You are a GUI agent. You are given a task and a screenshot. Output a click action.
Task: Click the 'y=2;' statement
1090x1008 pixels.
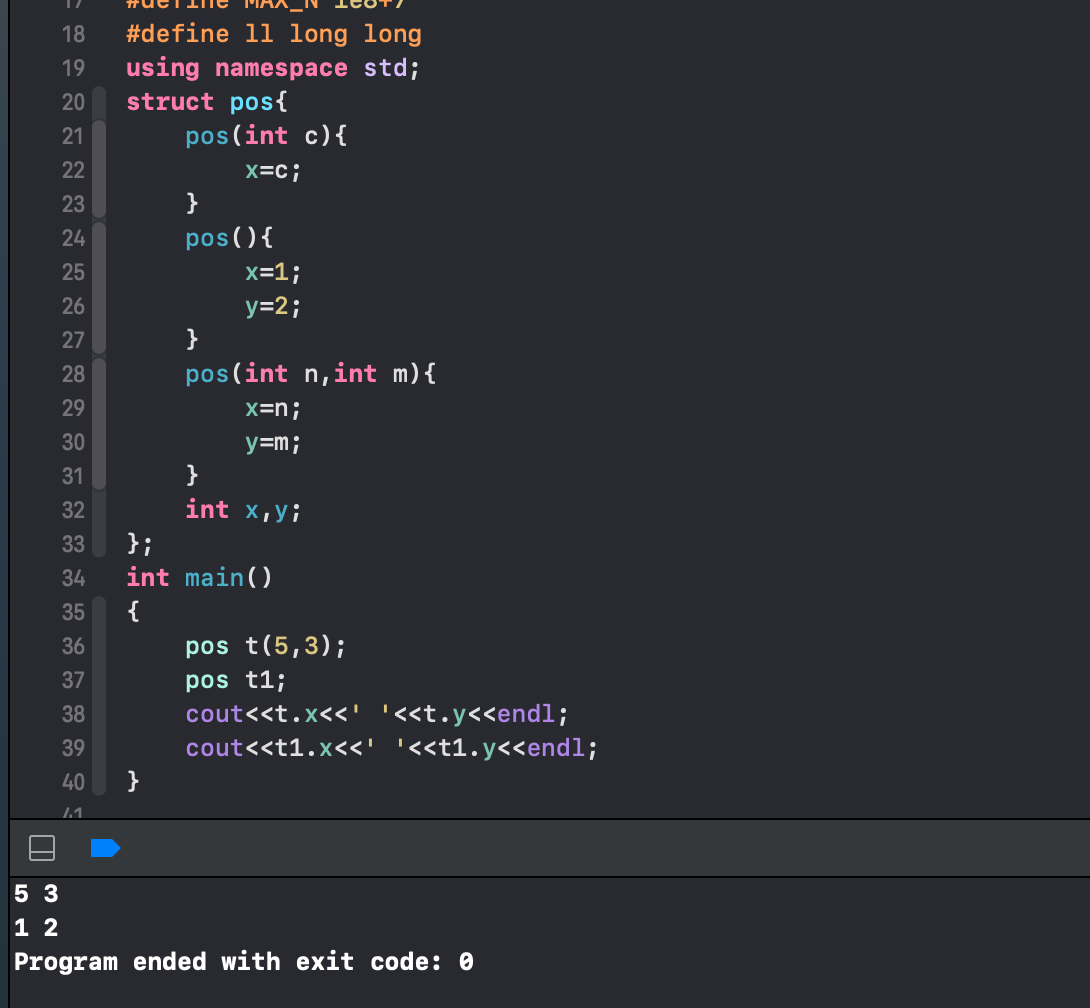click(273, 307)
